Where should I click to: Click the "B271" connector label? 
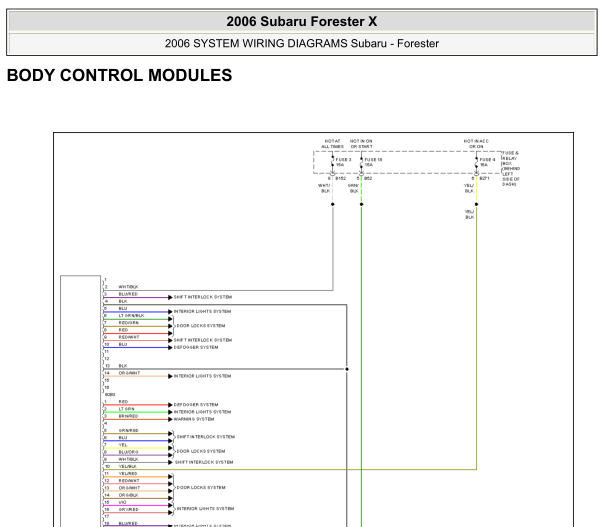click(x=484, y=178)
